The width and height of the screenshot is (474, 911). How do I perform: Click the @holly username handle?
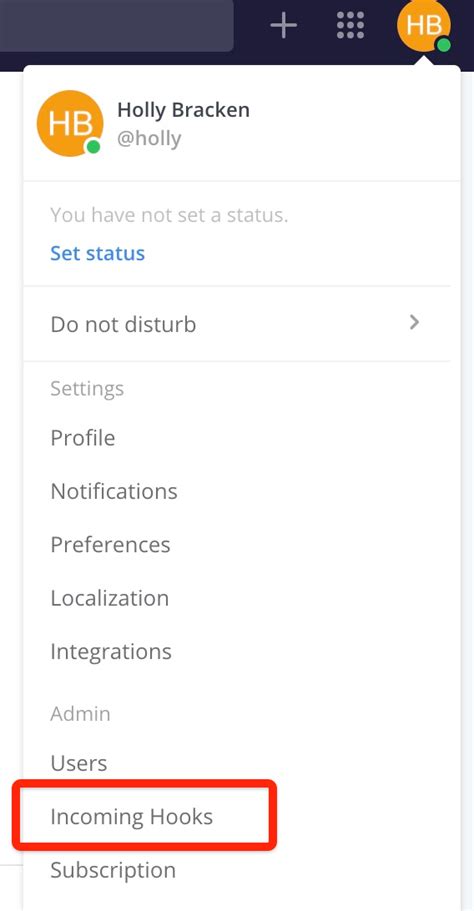tap(149, 139)
